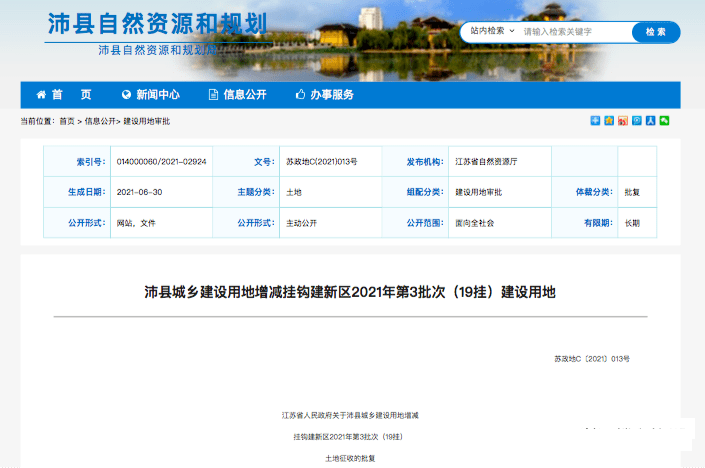Click the right-aligned 苏政地C〔2021〕013号 below headline
This screenshot has width=705, height=468.
click(592, 359)
